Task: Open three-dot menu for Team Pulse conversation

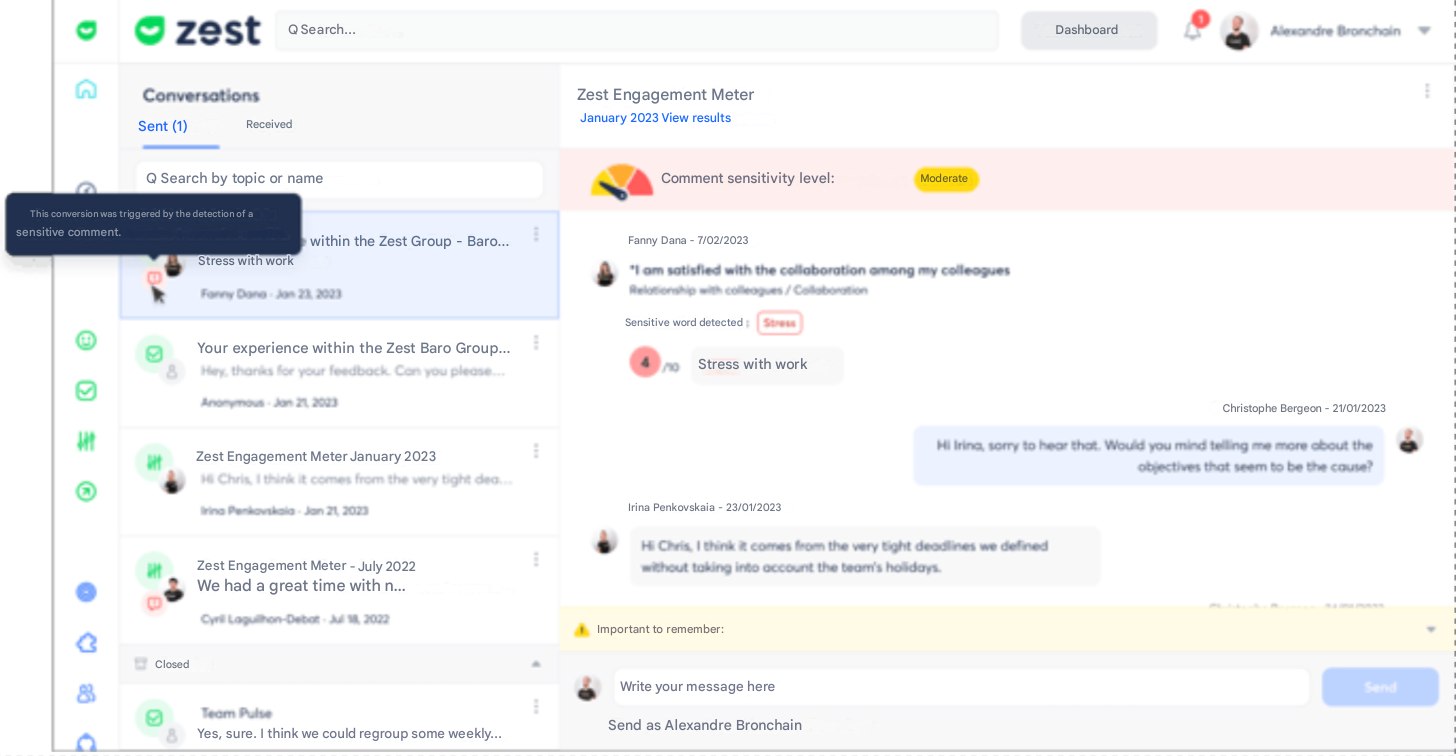Action: tap(536, 707)
